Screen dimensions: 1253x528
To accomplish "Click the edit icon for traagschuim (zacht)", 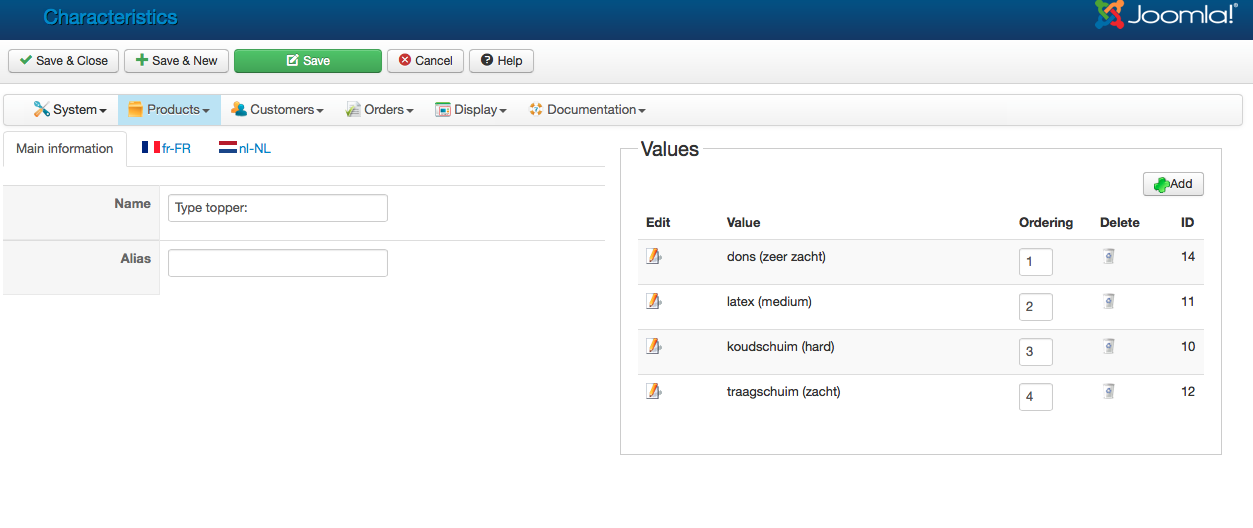I will click(654, 391).
